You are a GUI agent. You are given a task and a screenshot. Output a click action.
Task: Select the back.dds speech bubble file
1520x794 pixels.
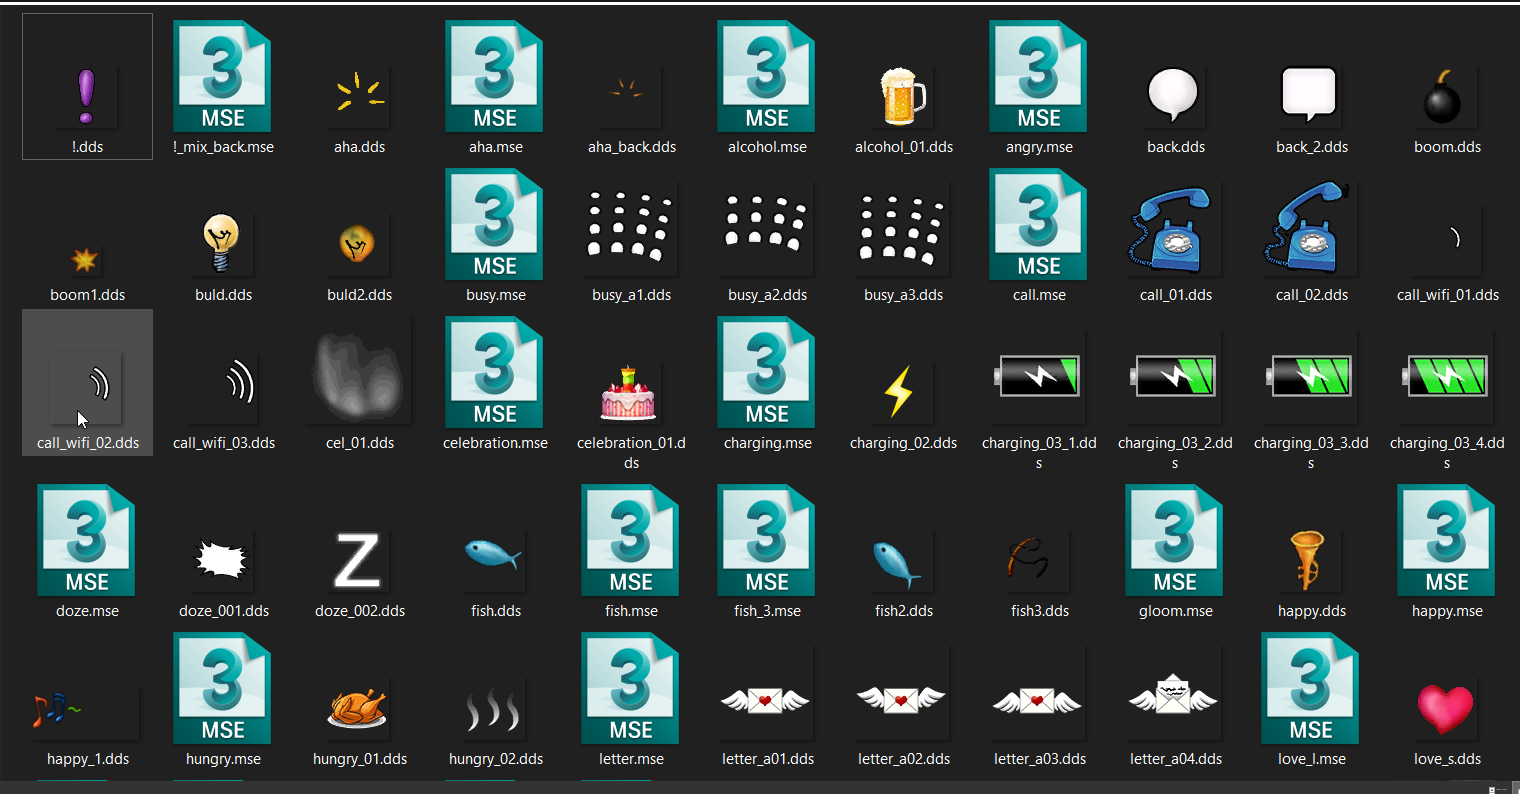click(x=1175, y=96)
